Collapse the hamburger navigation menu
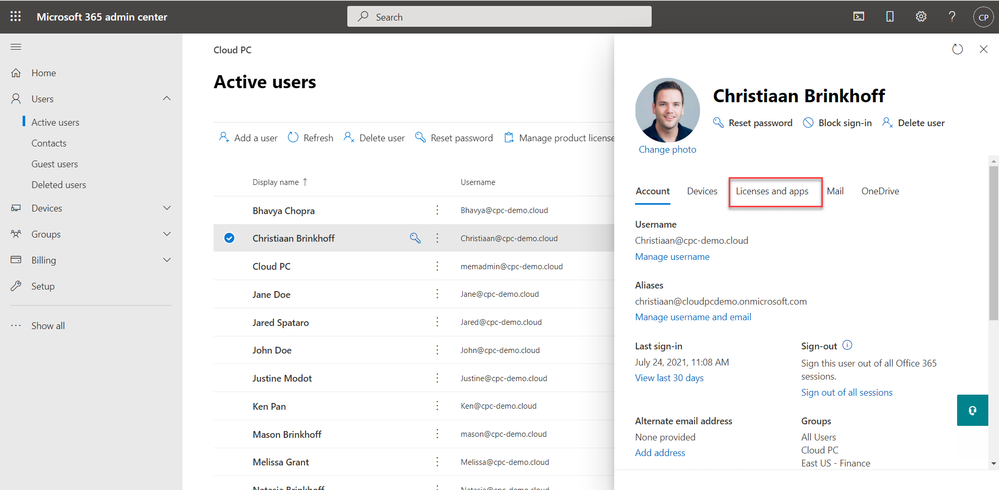The height and width of the screenshot is (490, 999). click(x=15, y=47)
